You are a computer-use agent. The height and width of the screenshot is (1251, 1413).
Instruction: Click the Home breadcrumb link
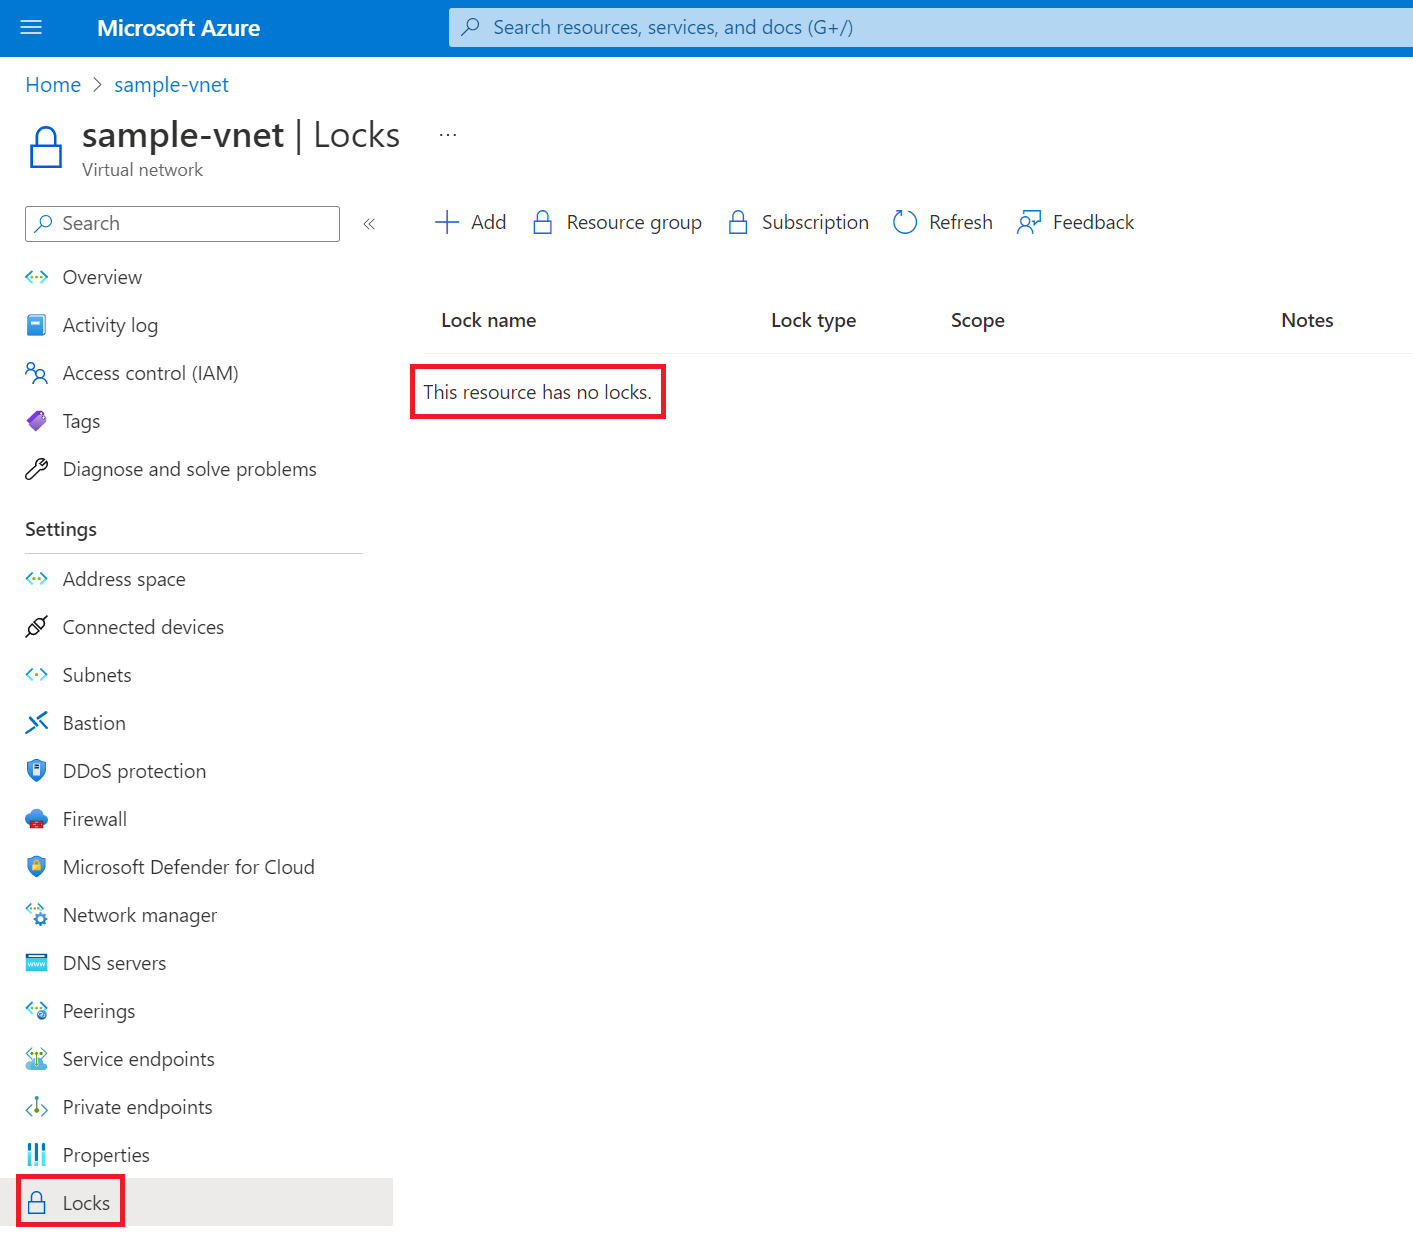pyautogui.click(x=53, y=85)
